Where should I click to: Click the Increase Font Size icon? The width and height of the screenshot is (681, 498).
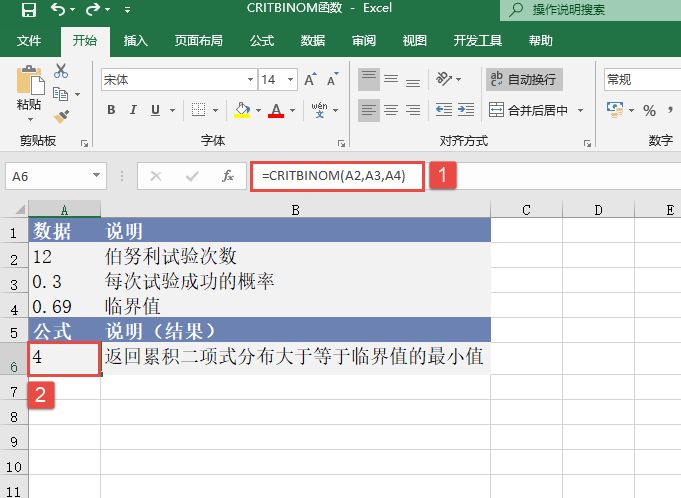point(309,80)
